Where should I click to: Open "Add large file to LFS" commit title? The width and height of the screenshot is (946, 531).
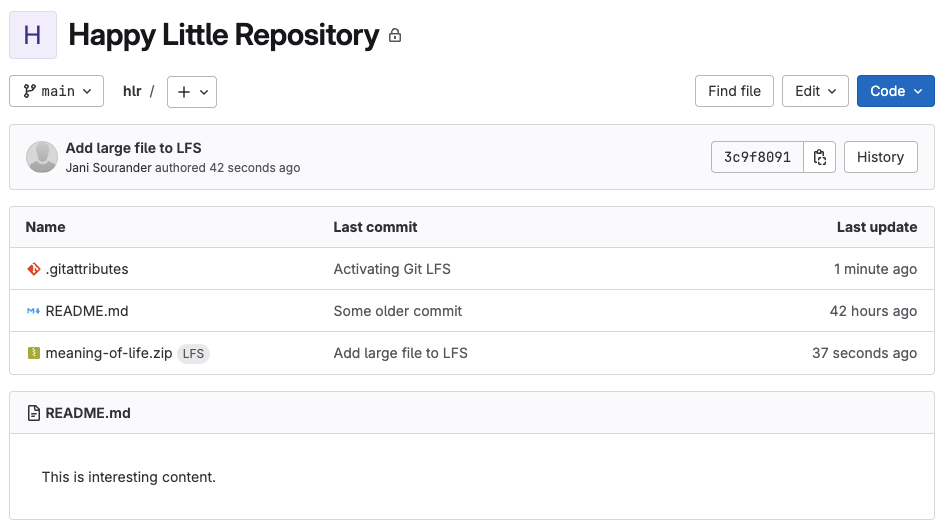[133, 148]
